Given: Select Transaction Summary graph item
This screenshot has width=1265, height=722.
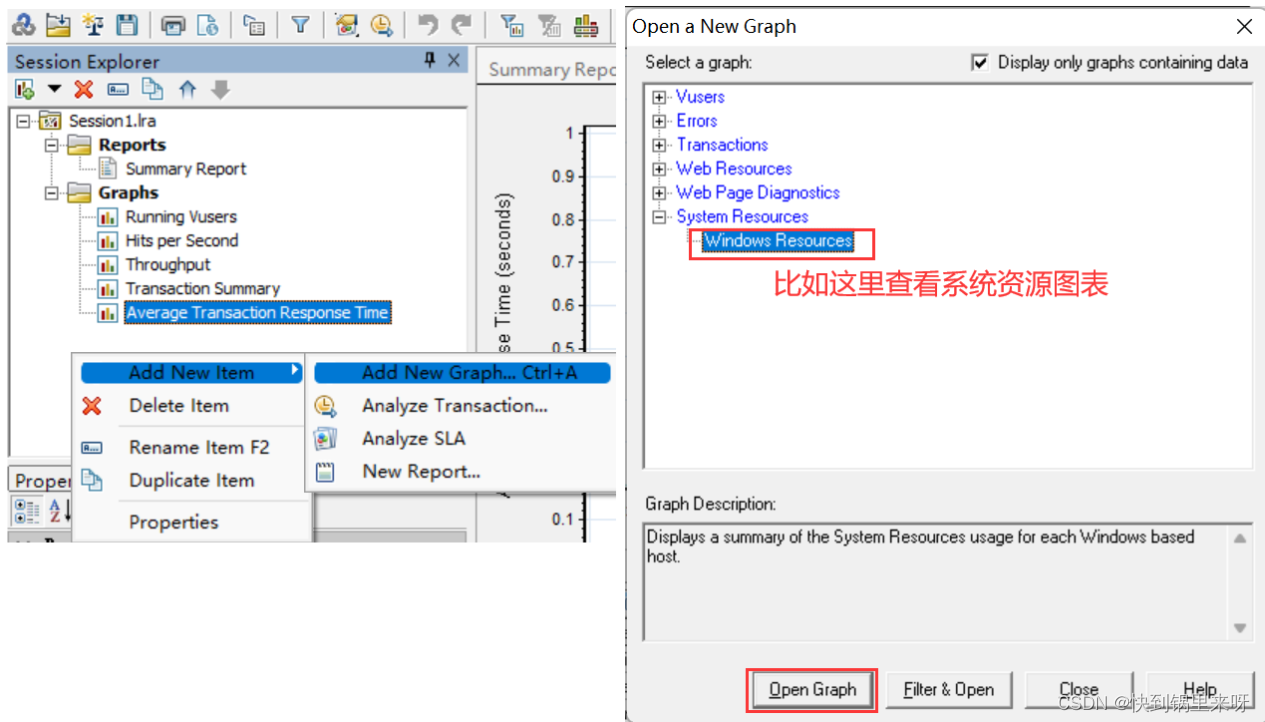Looking at the screenshot, I should 202,289.
